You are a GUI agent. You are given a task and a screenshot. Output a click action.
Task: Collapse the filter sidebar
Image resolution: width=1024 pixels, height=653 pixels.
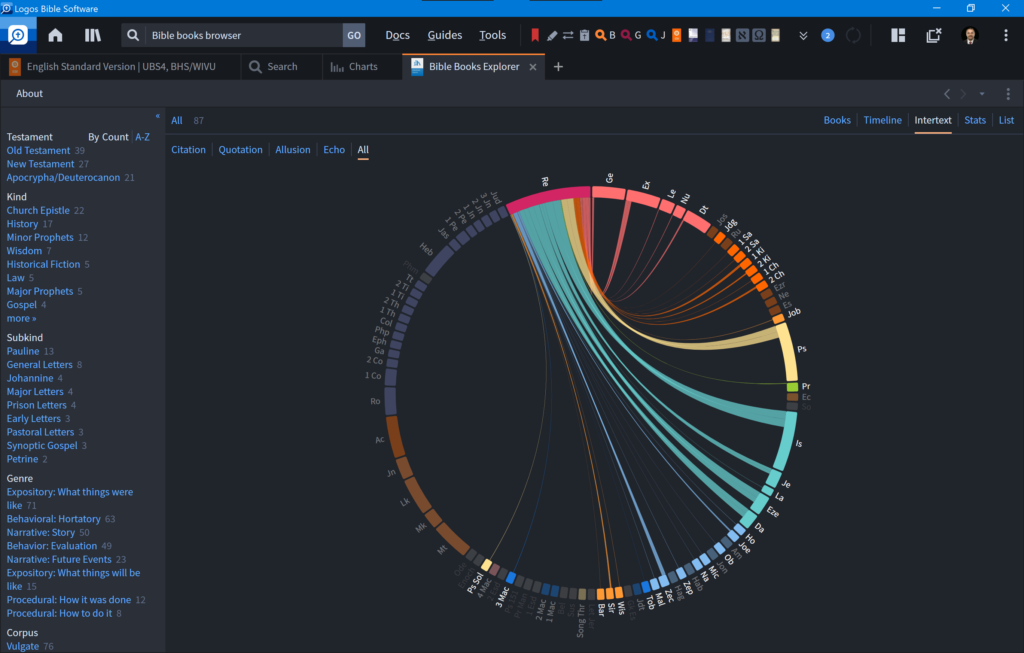coord(157,116)
